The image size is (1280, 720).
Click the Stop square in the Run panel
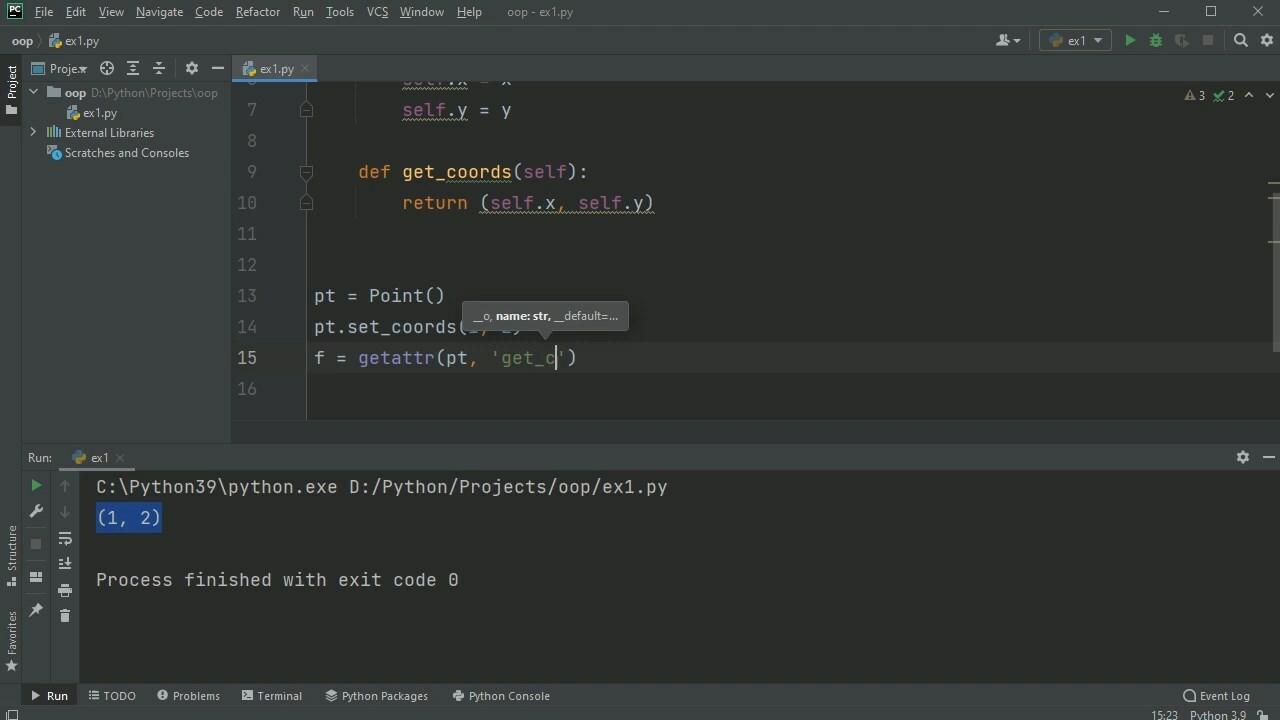36,543
